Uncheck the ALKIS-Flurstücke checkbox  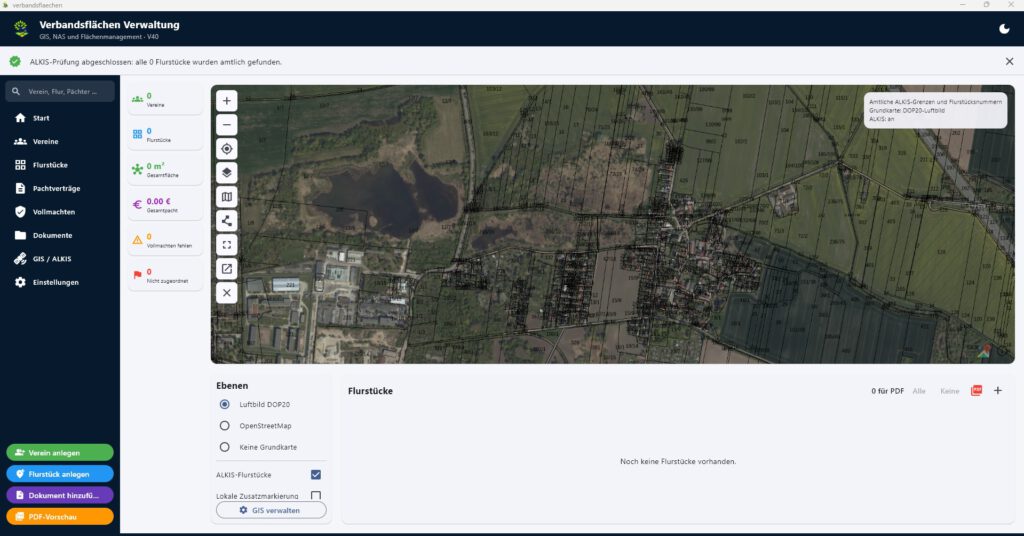(x=316, y=475)
